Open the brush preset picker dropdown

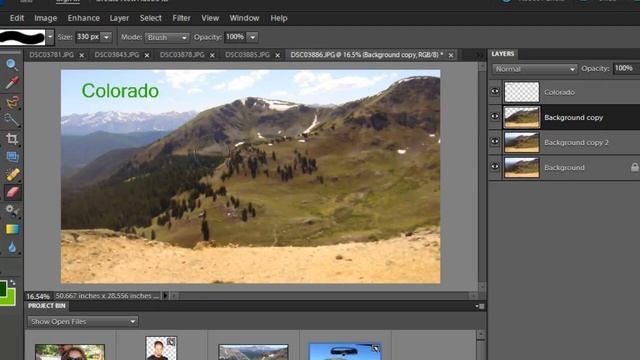(x=50, y=37)
